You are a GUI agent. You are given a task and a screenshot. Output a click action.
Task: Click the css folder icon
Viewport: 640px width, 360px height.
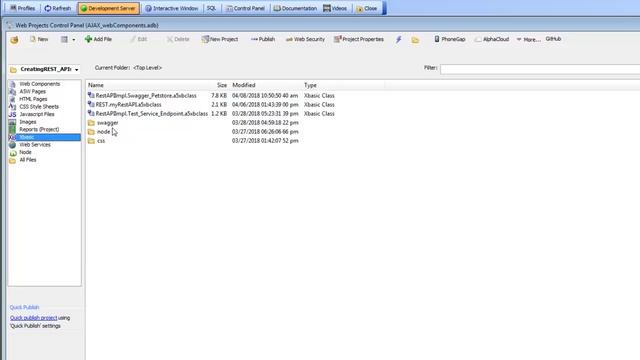[91, 140]
